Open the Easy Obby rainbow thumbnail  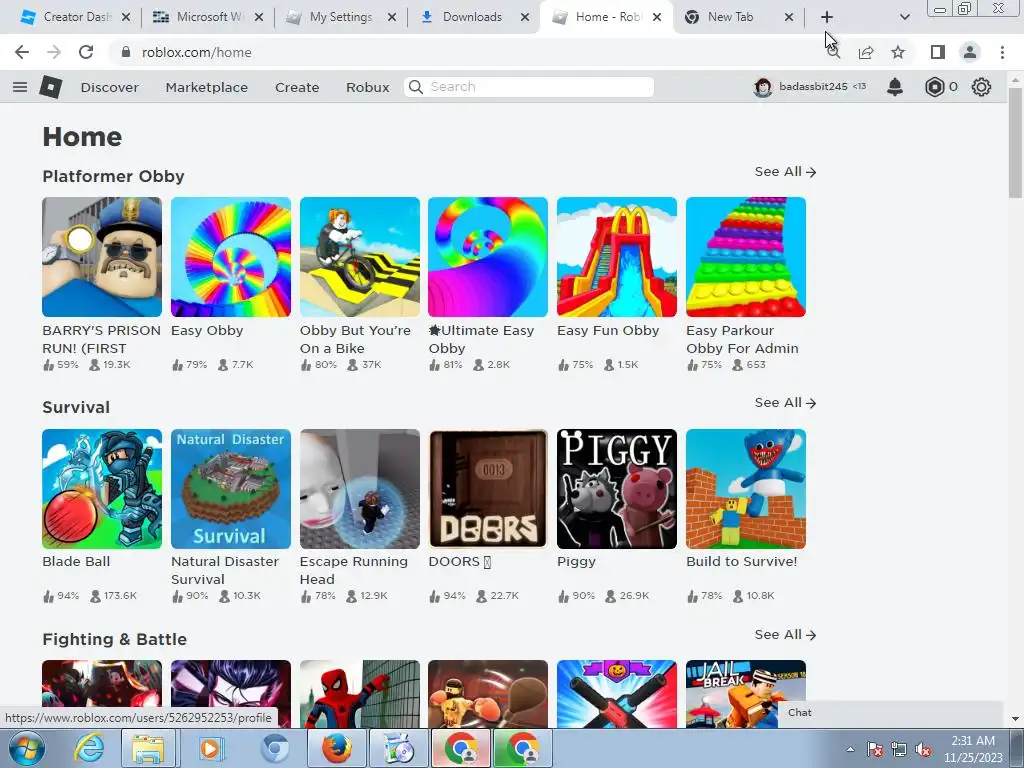[x=231, y=257]
